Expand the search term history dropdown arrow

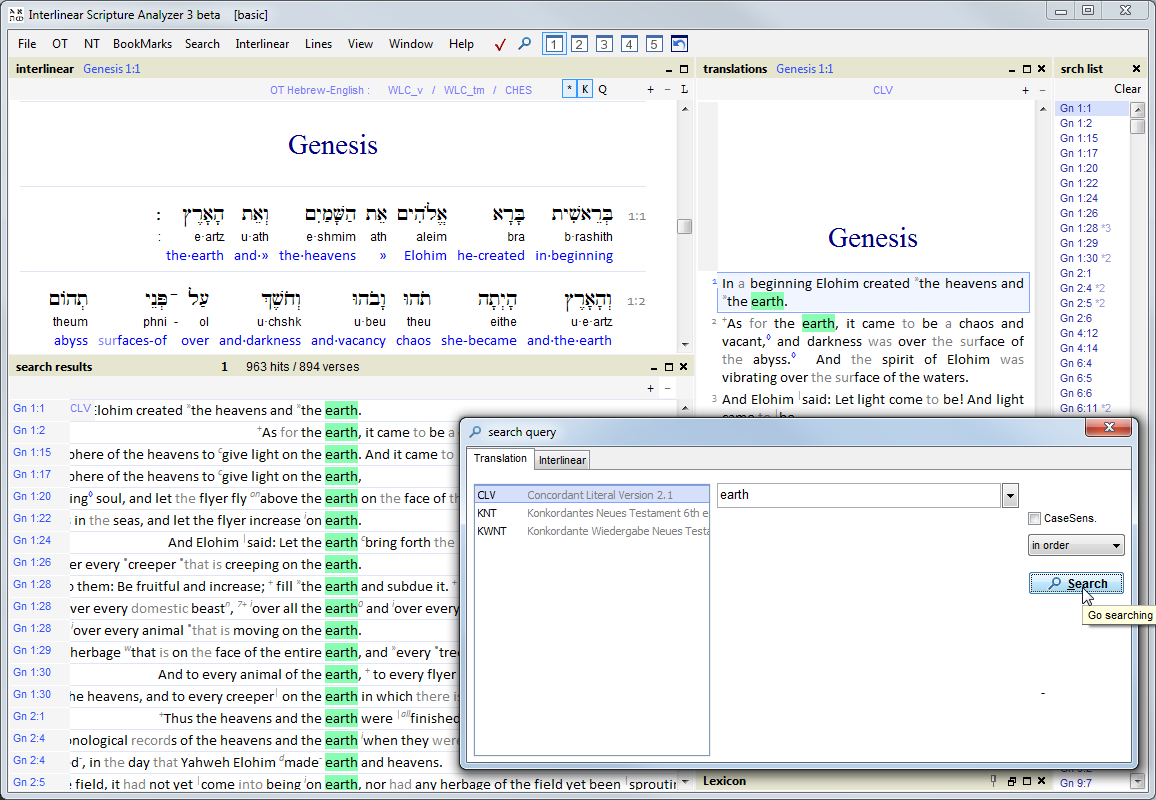(x=1010, y=495)
